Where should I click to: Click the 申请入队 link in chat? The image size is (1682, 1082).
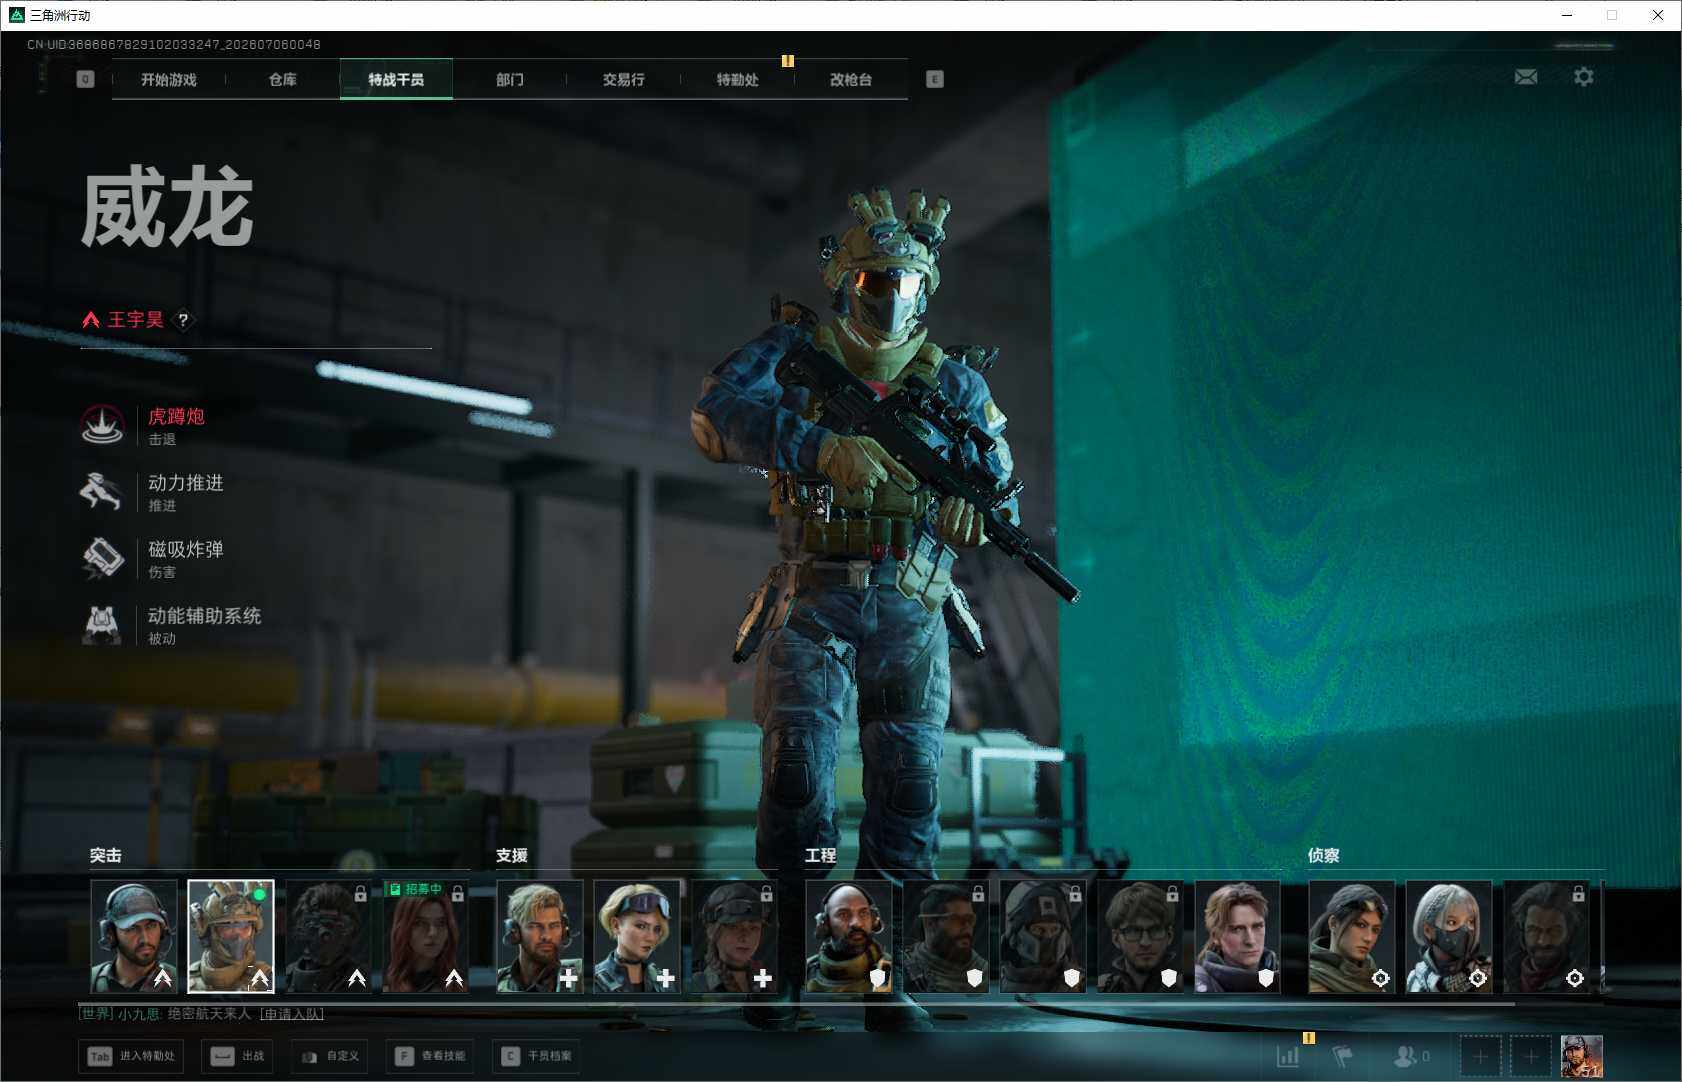(x=292, y=1014)
